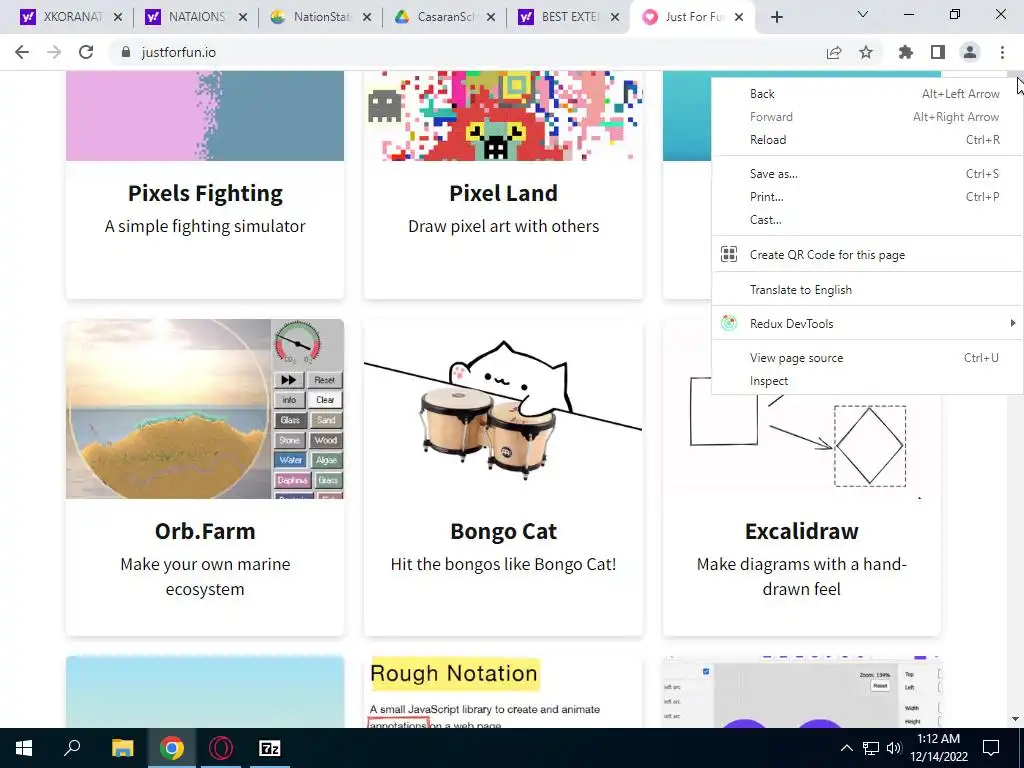The image size is (1024, 768).
Task: Choose Translate to English
Action: (867, 290)
